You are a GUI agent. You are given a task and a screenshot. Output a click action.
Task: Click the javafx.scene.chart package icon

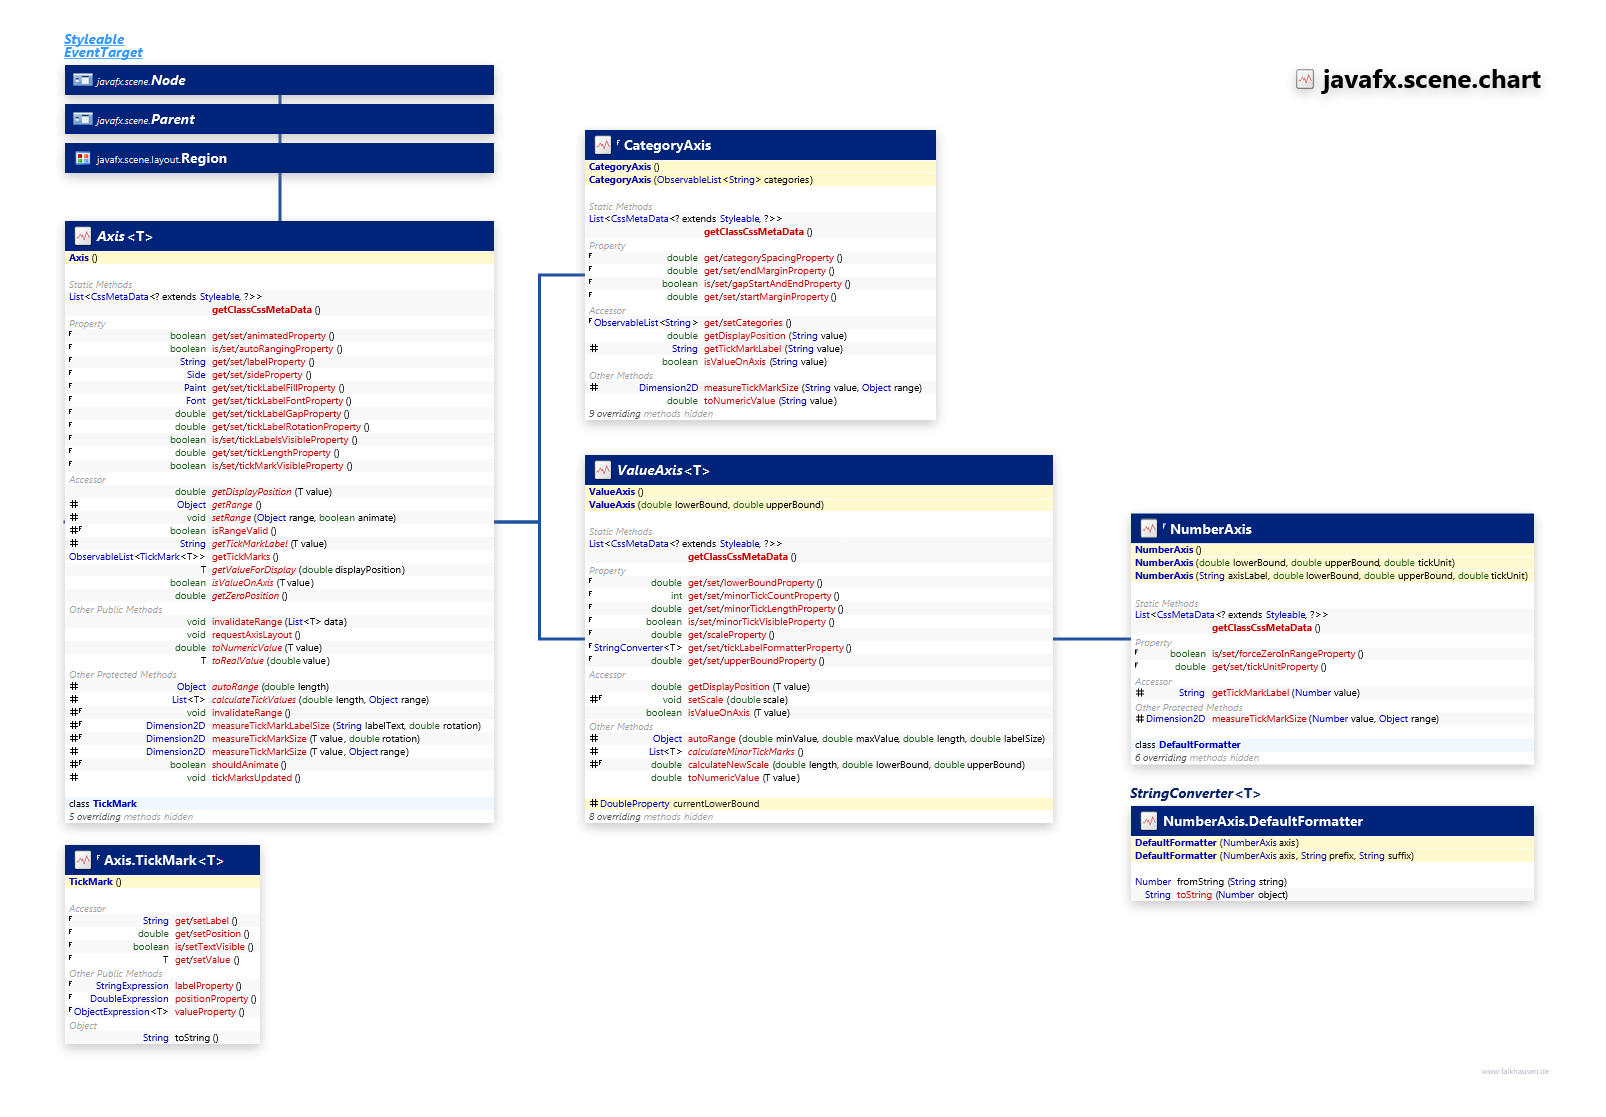click(1305, 79)
